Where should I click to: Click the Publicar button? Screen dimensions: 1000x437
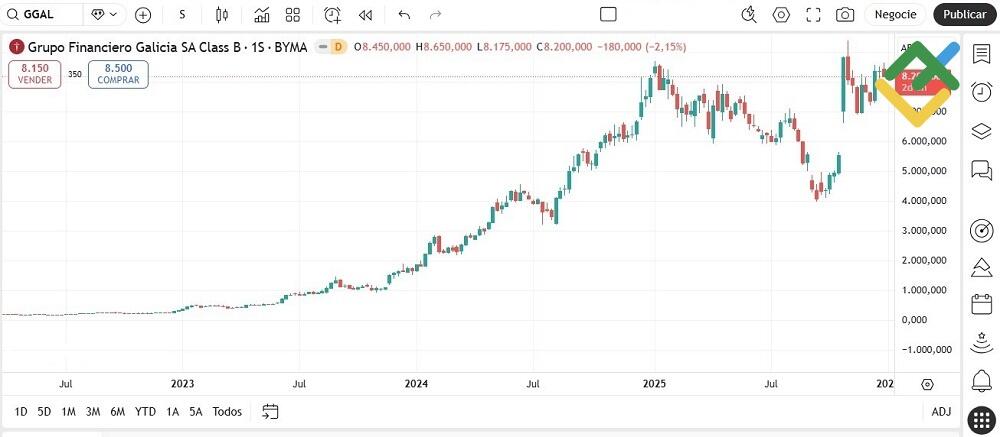[x=965, y=14]
